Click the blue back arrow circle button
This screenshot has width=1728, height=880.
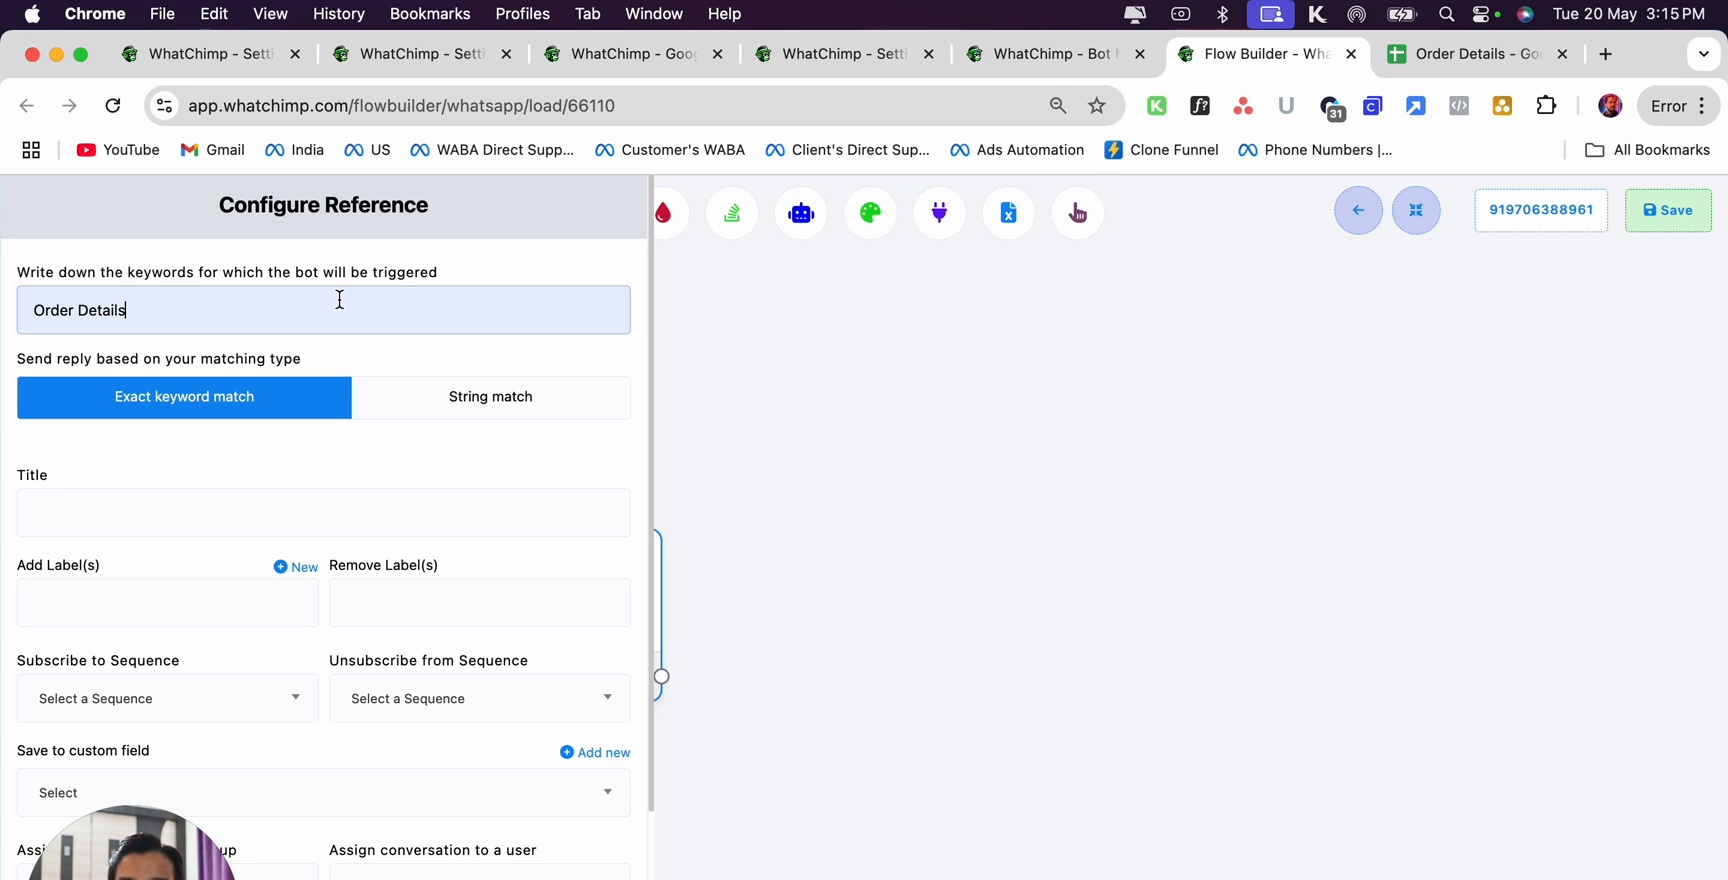(x=1358, y=210)
